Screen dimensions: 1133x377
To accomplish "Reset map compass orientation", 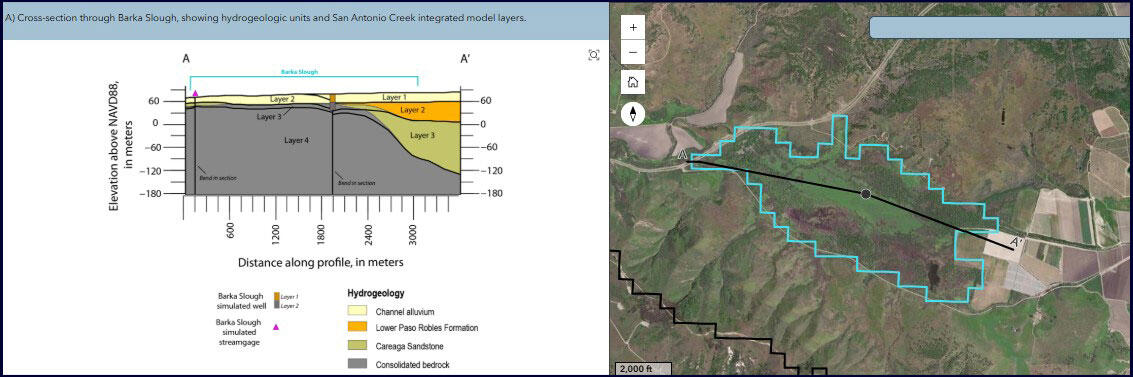I will tap(633, 113).
